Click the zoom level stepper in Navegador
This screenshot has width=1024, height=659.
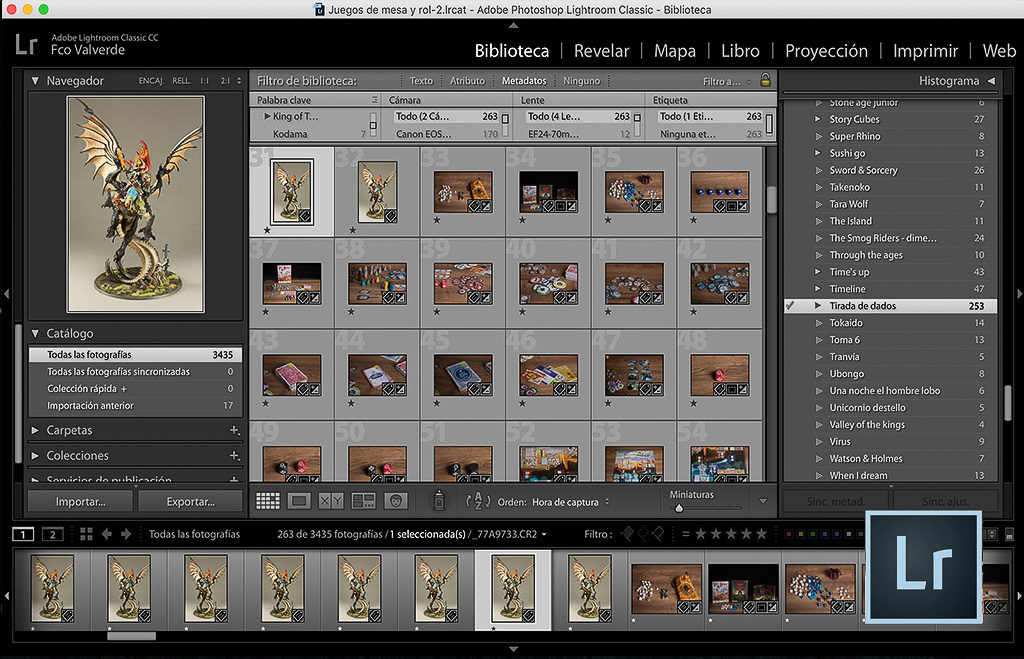pos(239,81)
